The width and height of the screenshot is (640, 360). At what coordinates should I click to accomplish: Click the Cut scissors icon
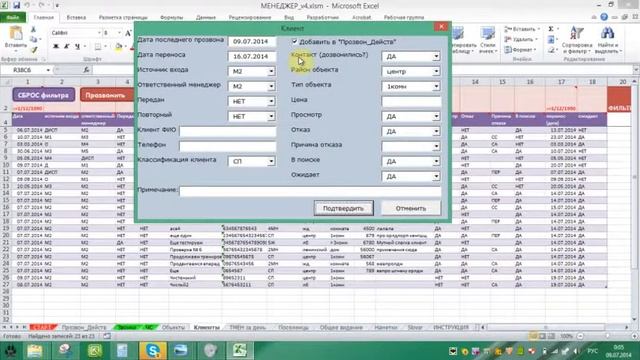coord(33,30)
